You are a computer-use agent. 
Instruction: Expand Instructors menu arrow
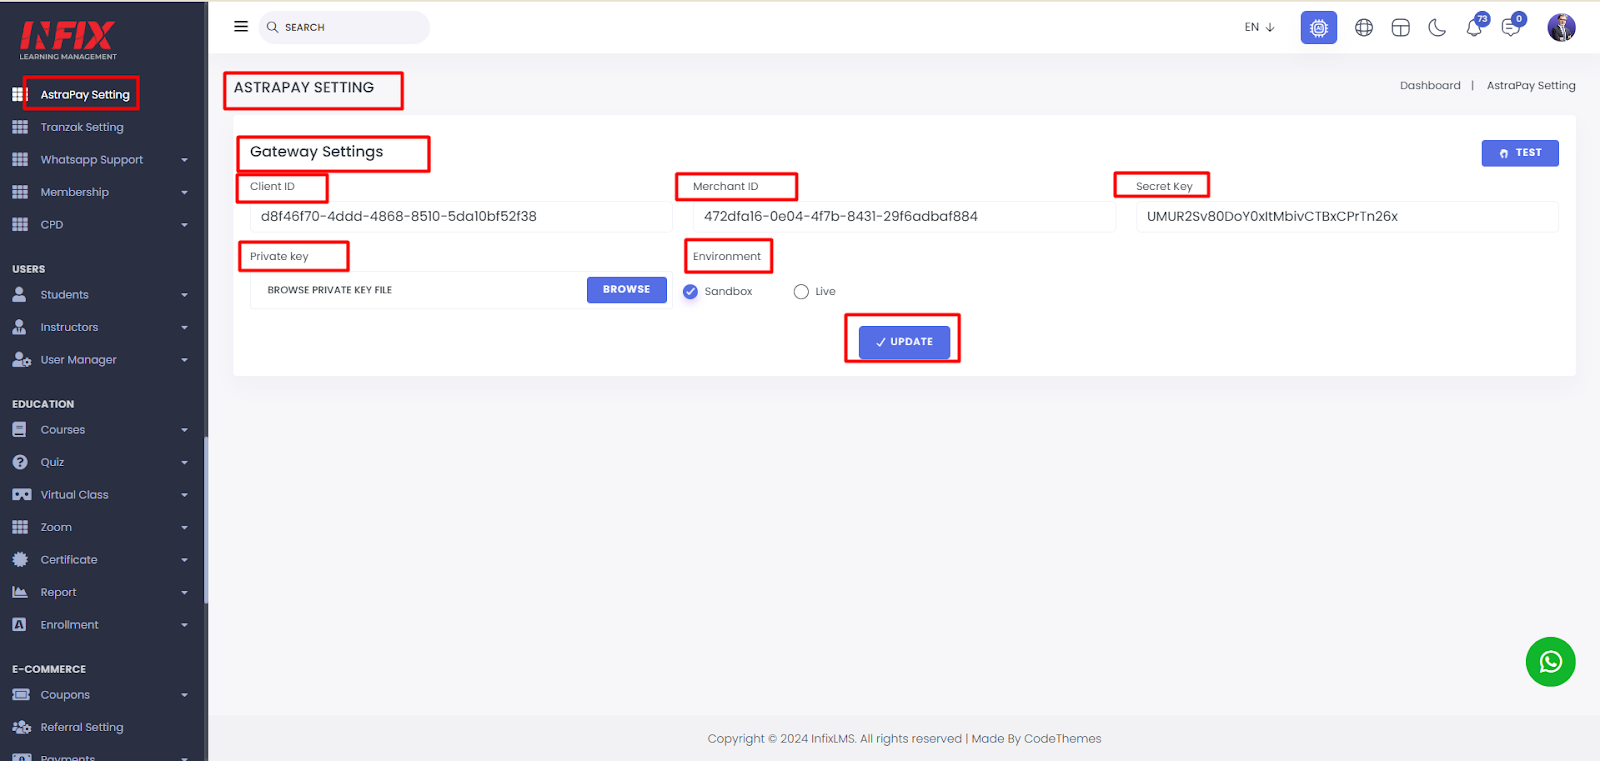click(184, 328)
